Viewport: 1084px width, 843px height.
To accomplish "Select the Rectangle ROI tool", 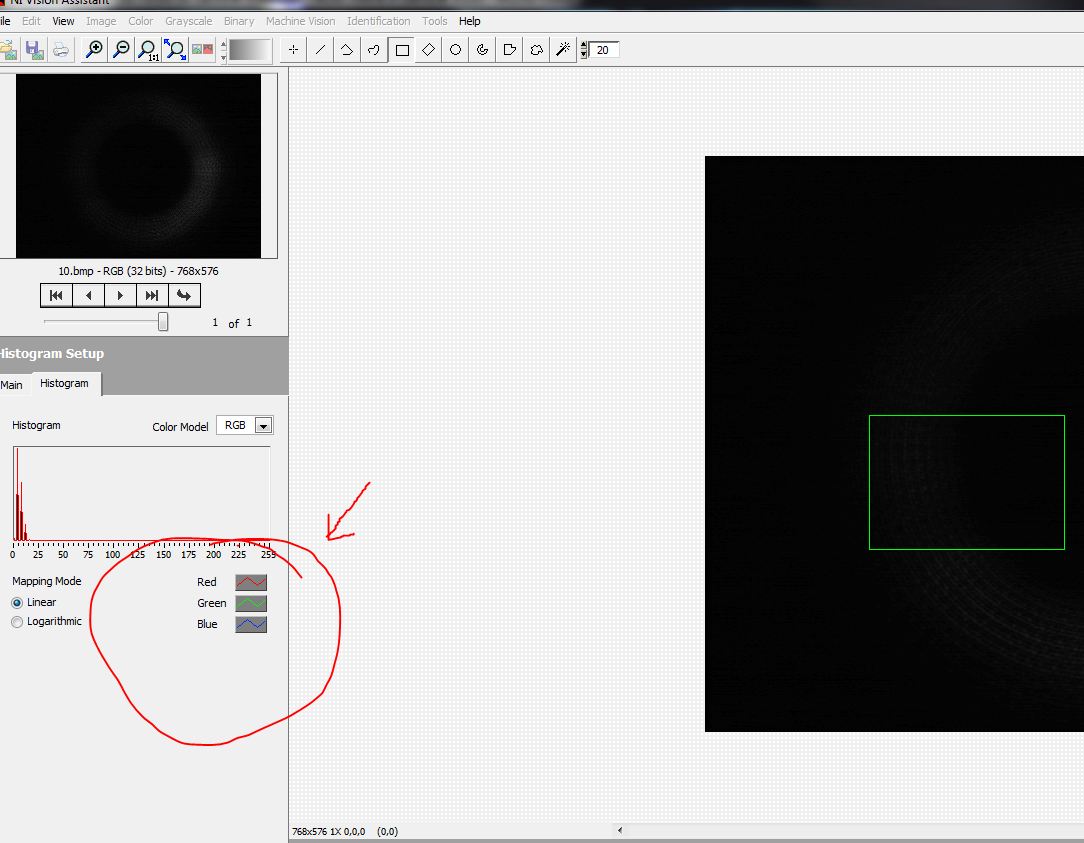I will pyautogui.click(x=402, y=50).
